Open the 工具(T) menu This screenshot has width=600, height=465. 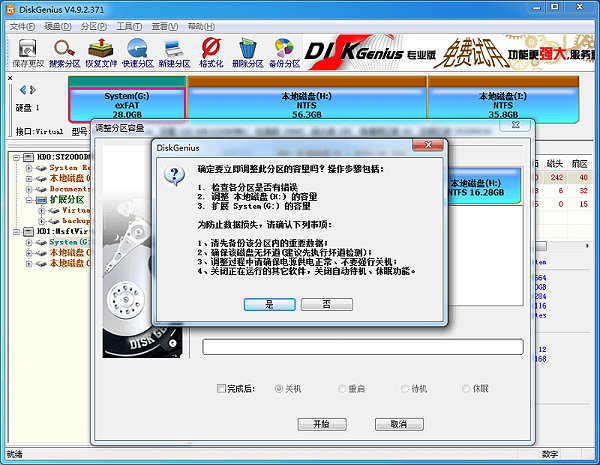pyautogui.click(x=129, y=26)
